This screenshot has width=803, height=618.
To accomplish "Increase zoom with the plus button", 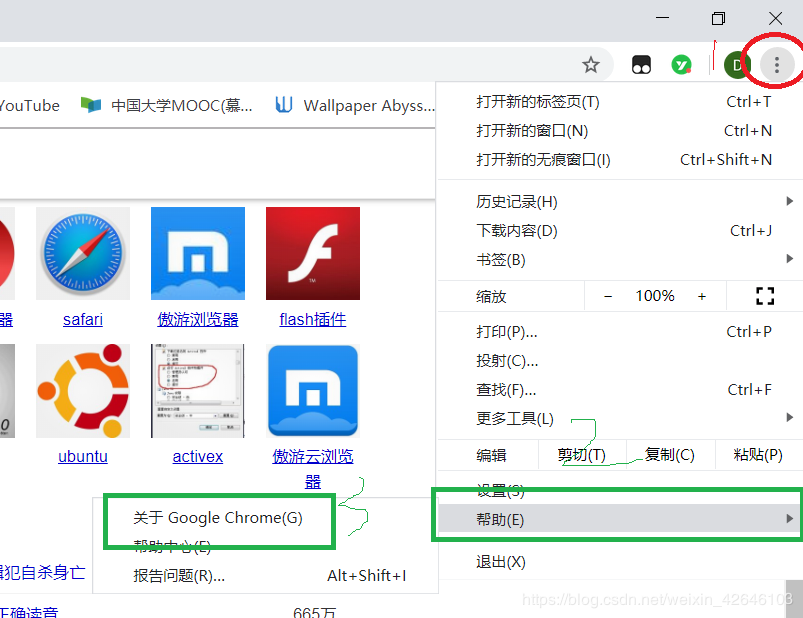I will 702,296.
